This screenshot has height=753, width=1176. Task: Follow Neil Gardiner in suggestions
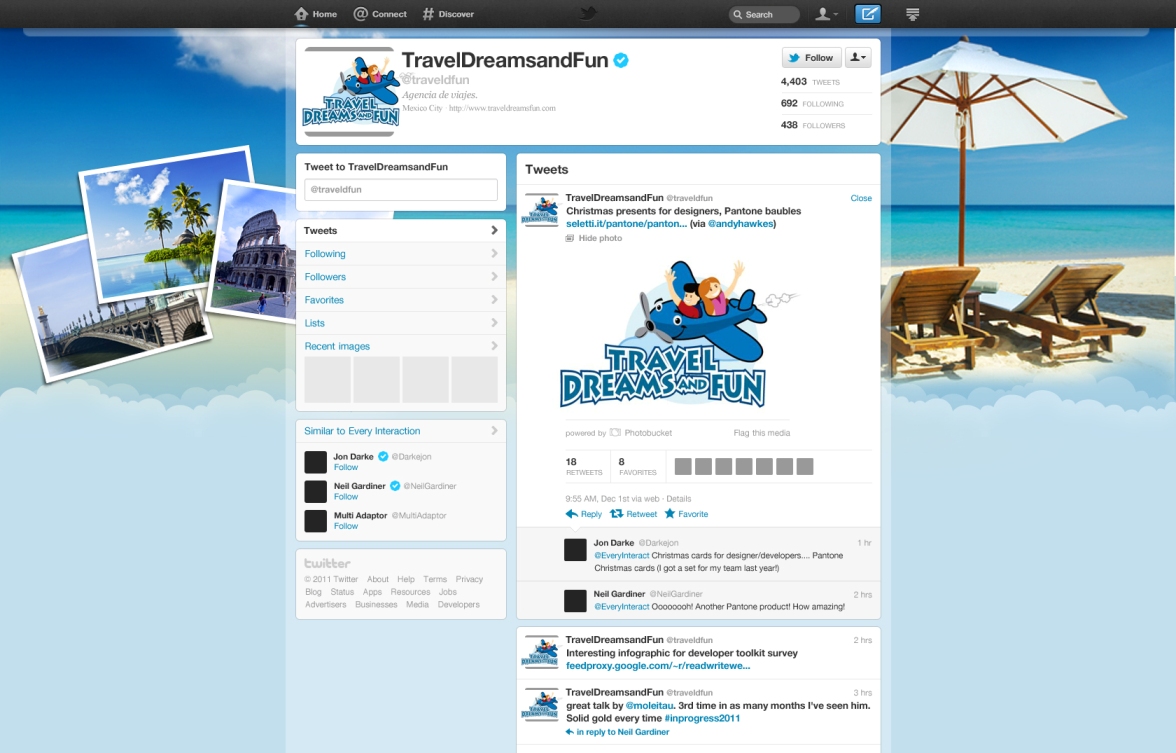click(346, 496)
